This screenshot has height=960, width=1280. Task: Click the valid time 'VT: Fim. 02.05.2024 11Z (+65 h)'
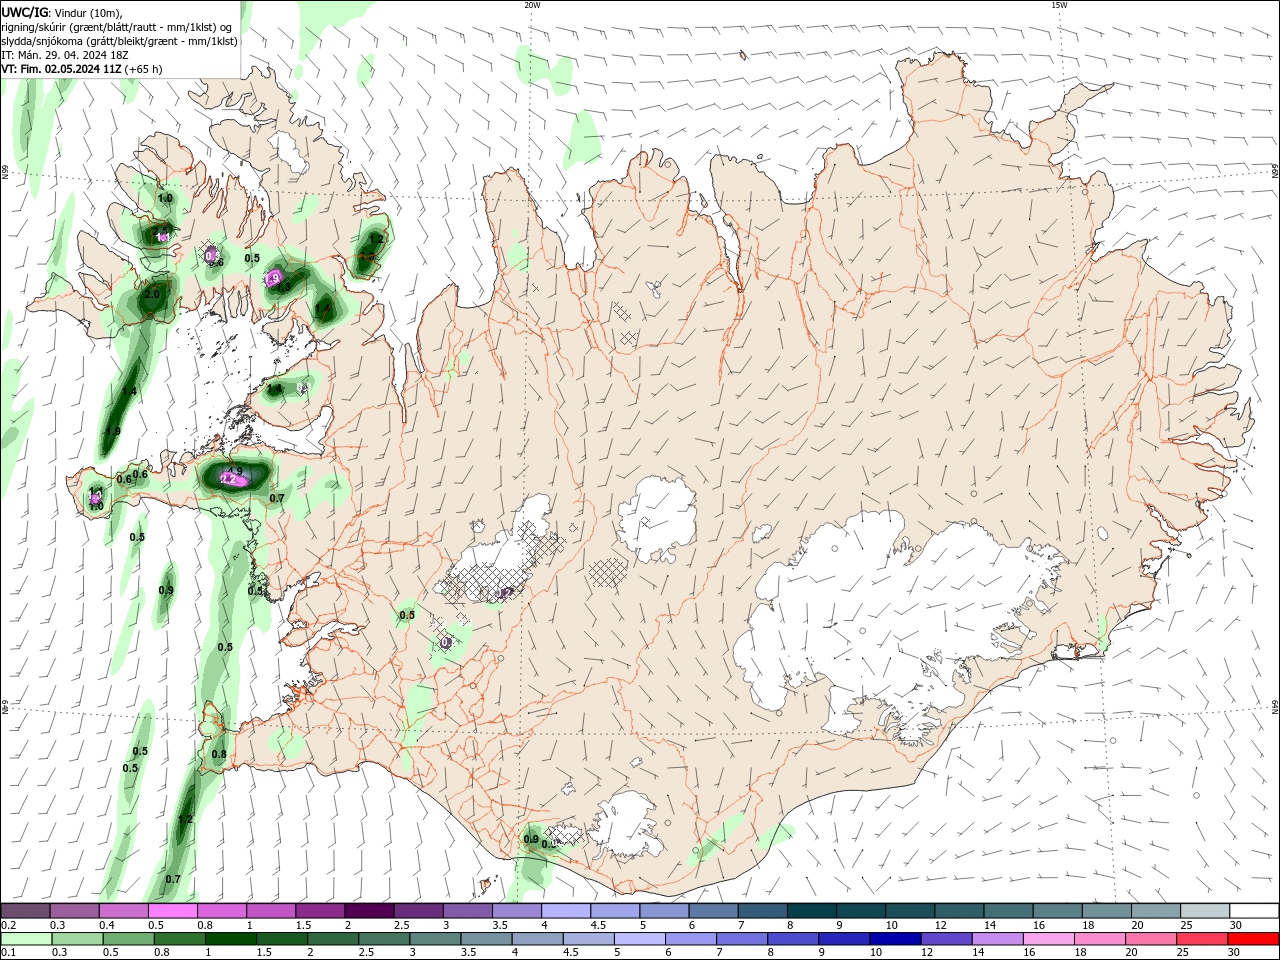[x=82, y=69]
